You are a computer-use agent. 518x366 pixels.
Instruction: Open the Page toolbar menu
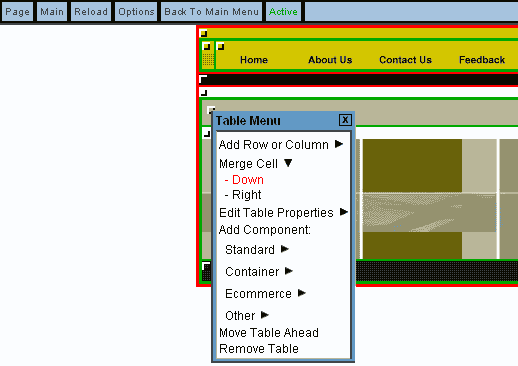pyautogui.click(x=17, y=12)
